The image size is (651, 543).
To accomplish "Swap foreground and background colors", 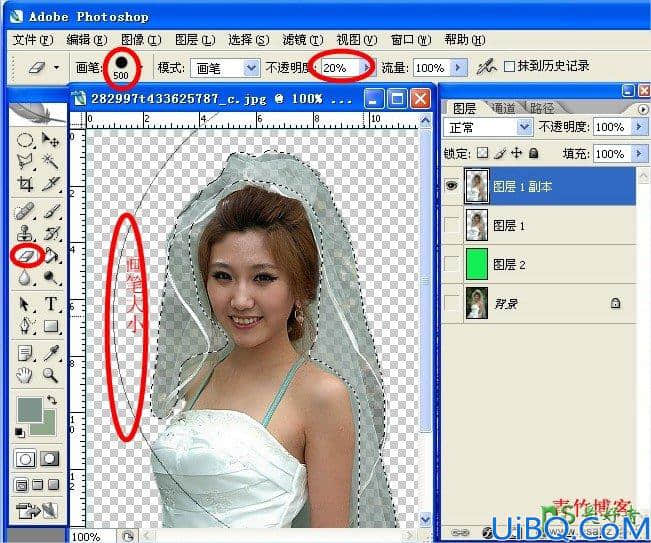I will point(52,400).
